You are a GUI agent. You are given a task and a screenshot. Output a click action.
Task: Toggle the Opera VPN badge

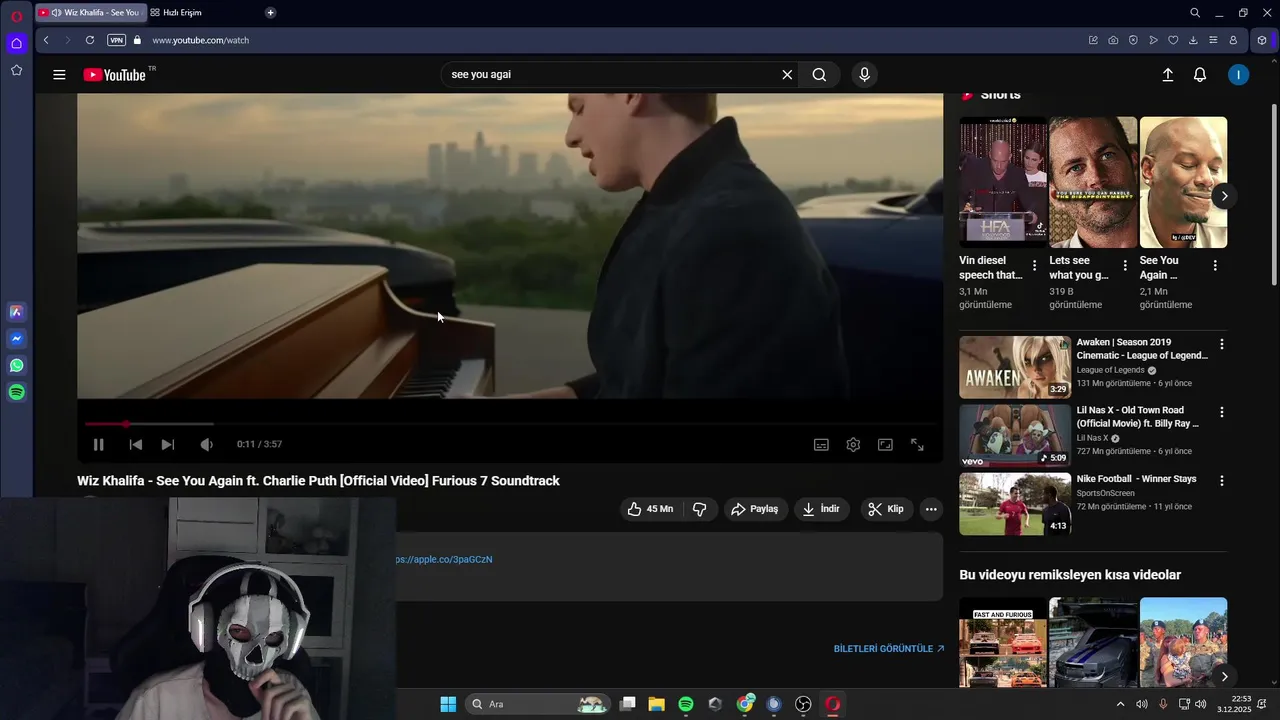pos(117,40)
